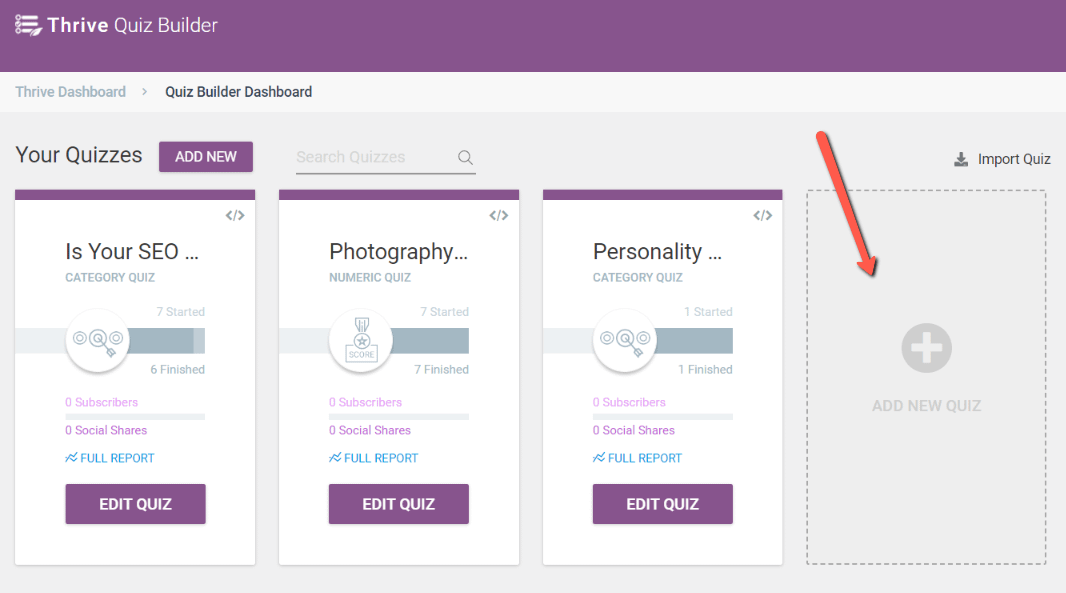The height and width of the screenshot is (593, 1066).
Task: Open embed code for Photography quiz
Action: tap(498, 216)
